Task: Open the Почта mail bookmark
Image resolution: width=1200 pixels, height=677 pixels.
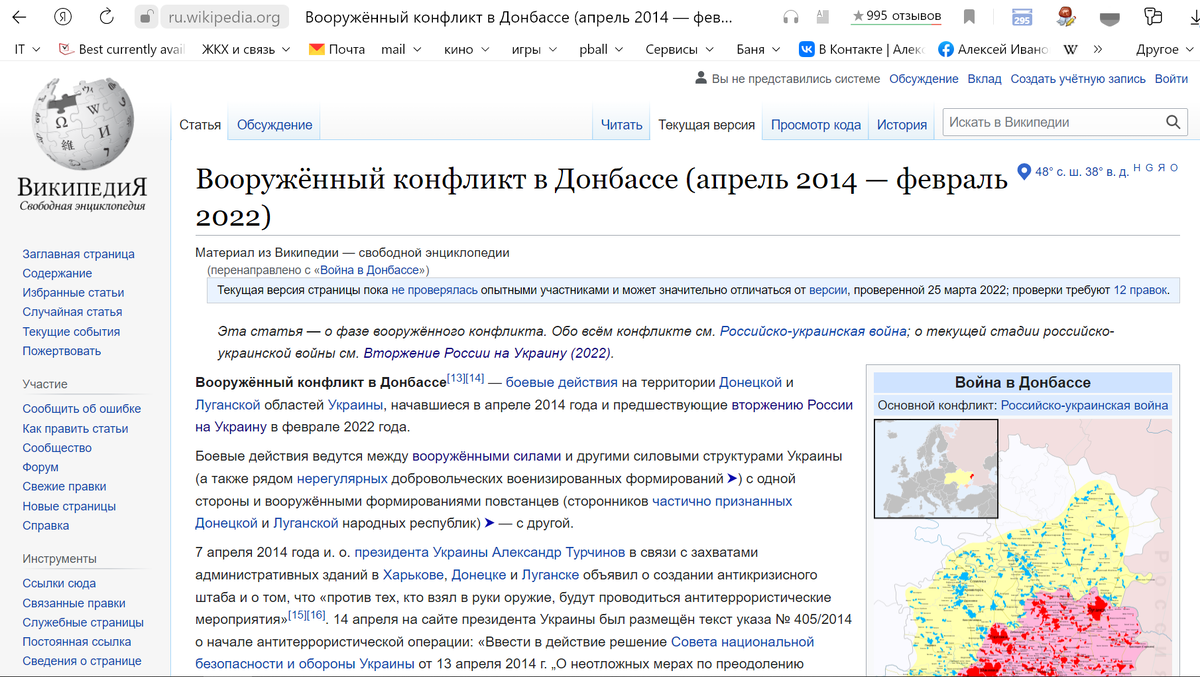Action: (x=337, y=49)
